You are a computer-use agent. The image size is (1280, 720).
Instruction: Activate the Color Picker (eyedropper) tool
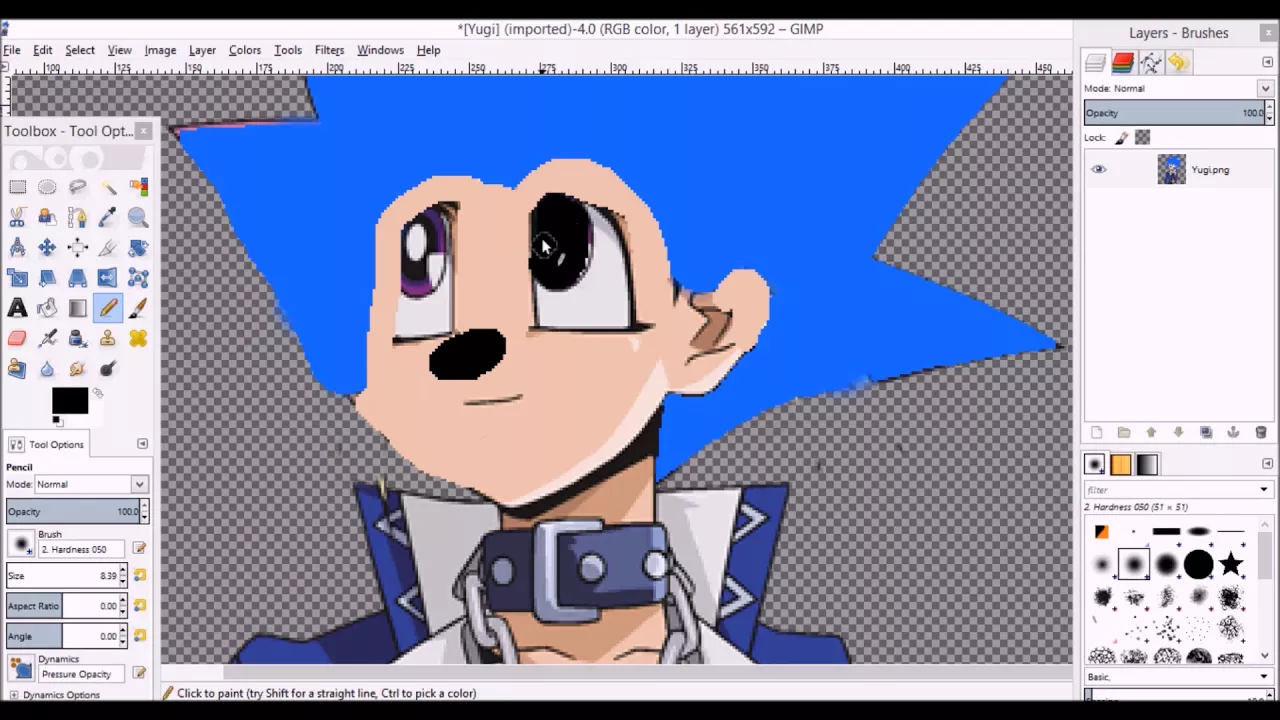(x=107, y=217)
